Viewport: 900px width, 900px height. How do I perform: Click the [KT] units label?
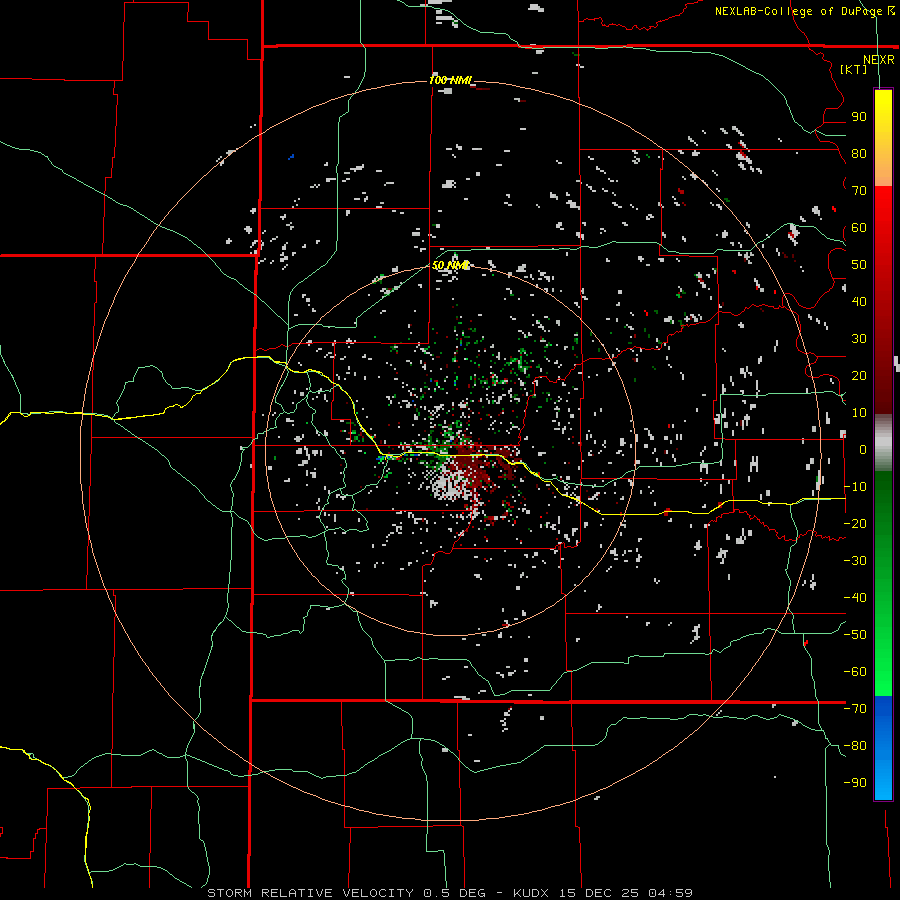pyautogui.click(x=854, y=69)
